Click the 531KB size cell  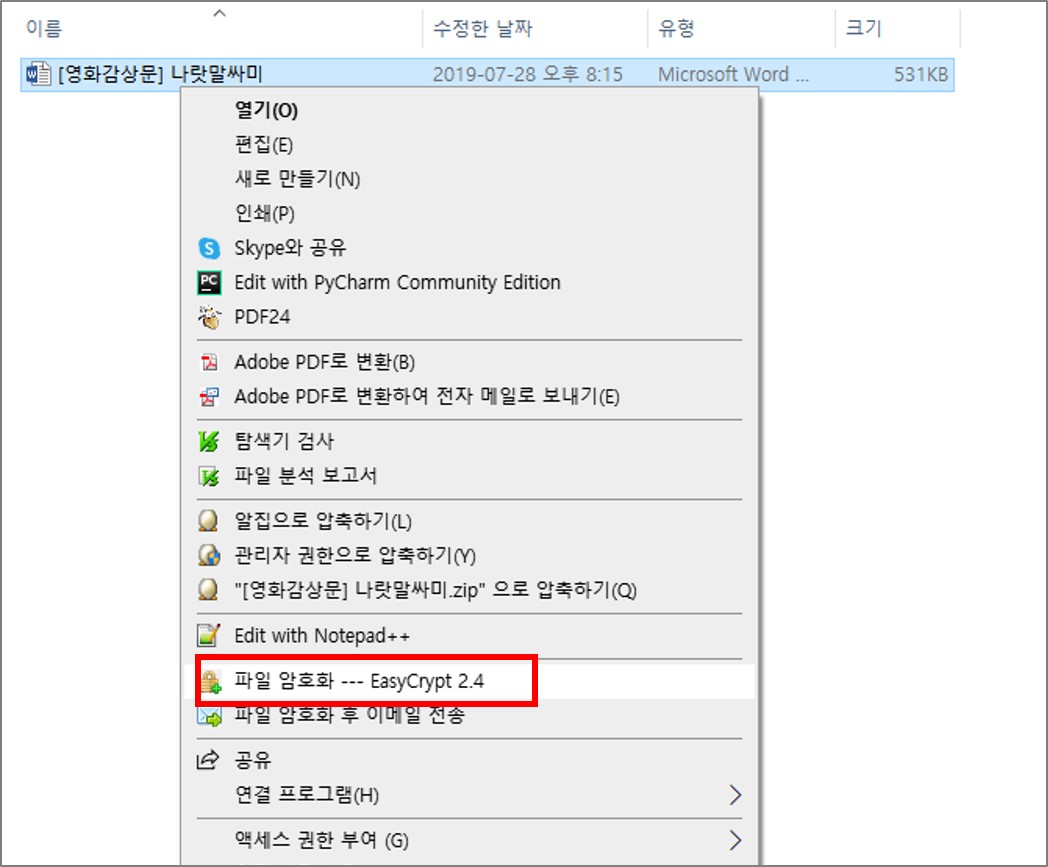(921, 74)
